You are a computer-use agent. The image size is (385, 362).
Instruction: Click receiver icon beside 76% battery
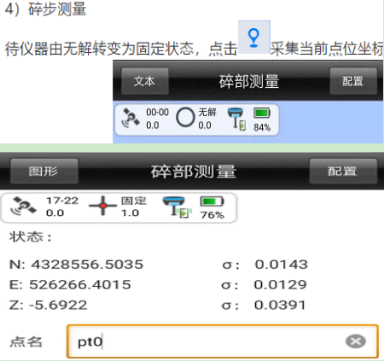click(177, 207)
